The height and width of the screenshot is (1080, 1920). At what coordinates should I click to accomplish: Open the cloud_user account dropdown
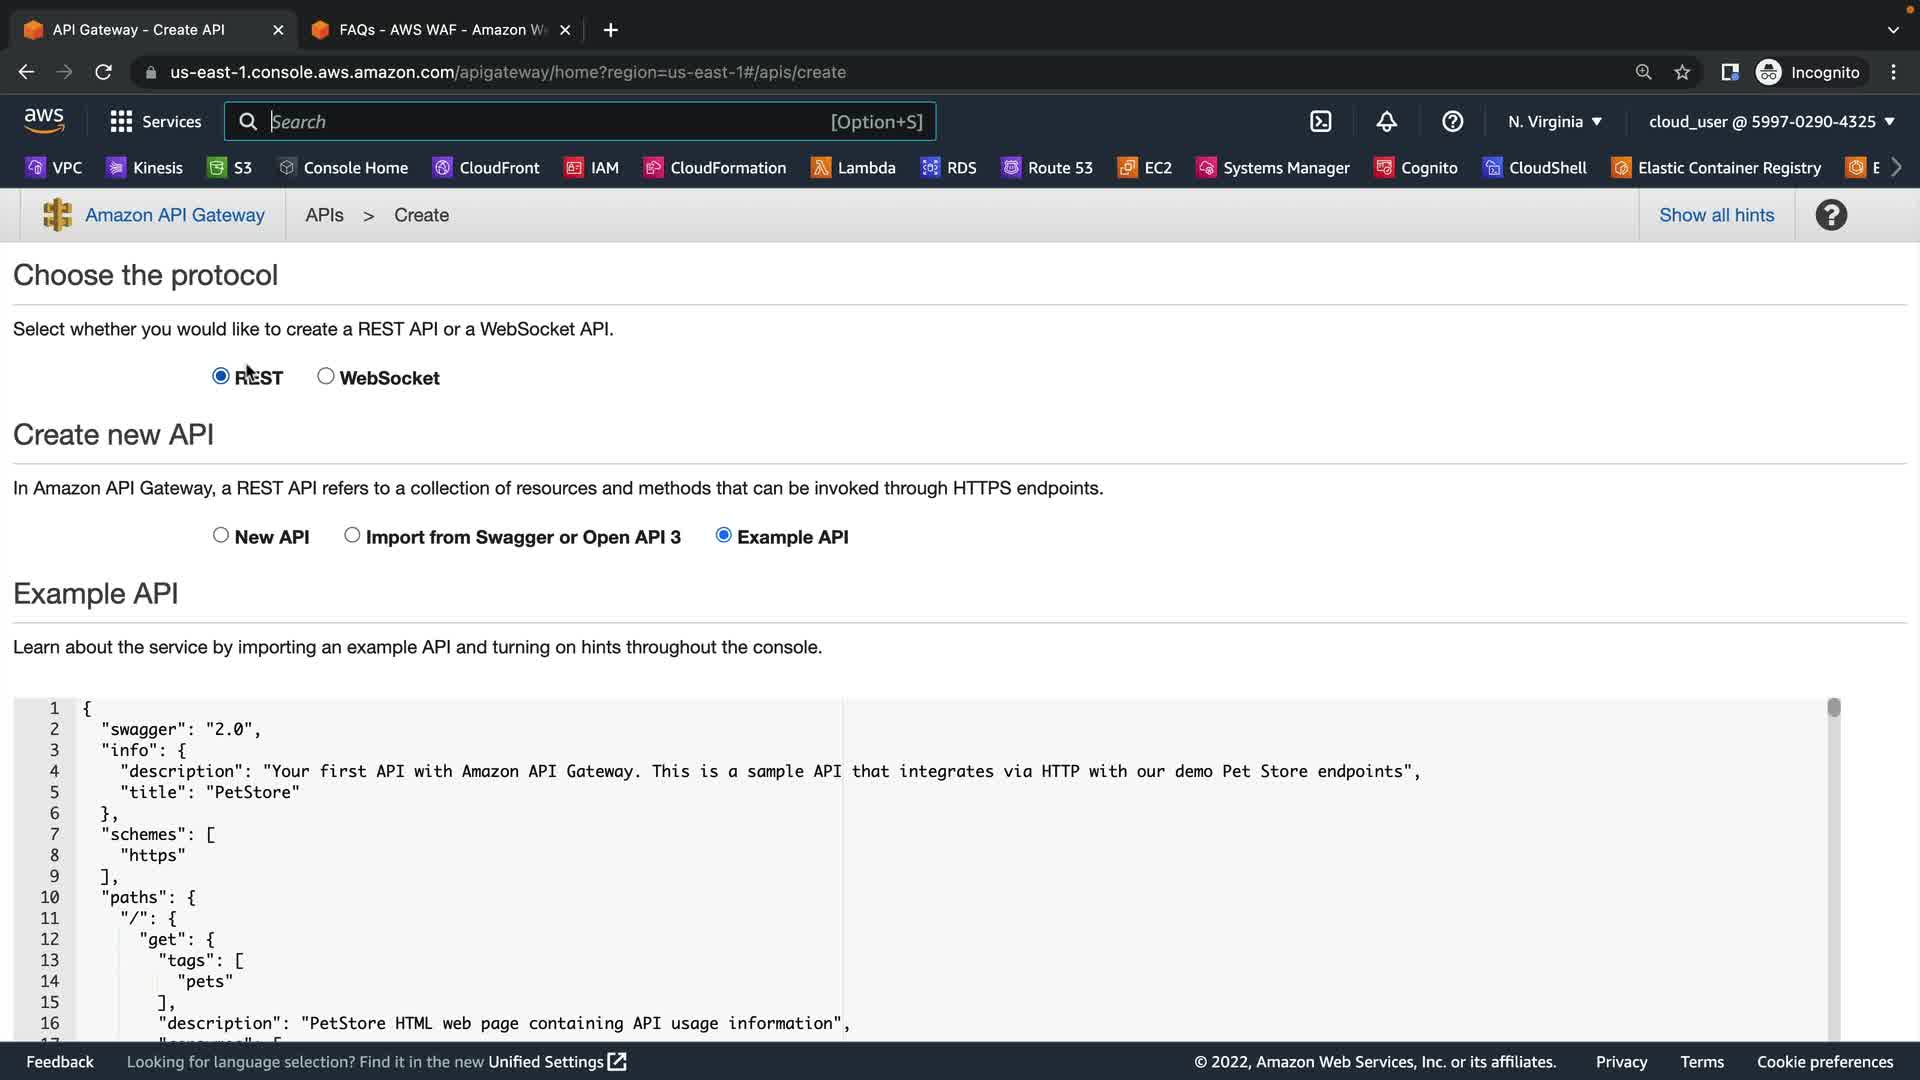click(1771, 122)
